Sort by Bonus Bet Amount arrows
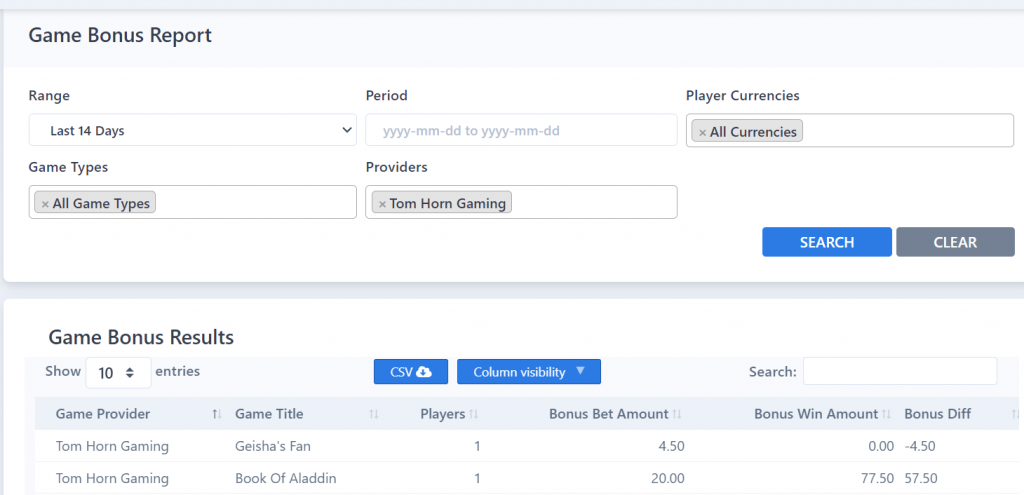The width and height of the screenshot is (1024, 495). 677,414
